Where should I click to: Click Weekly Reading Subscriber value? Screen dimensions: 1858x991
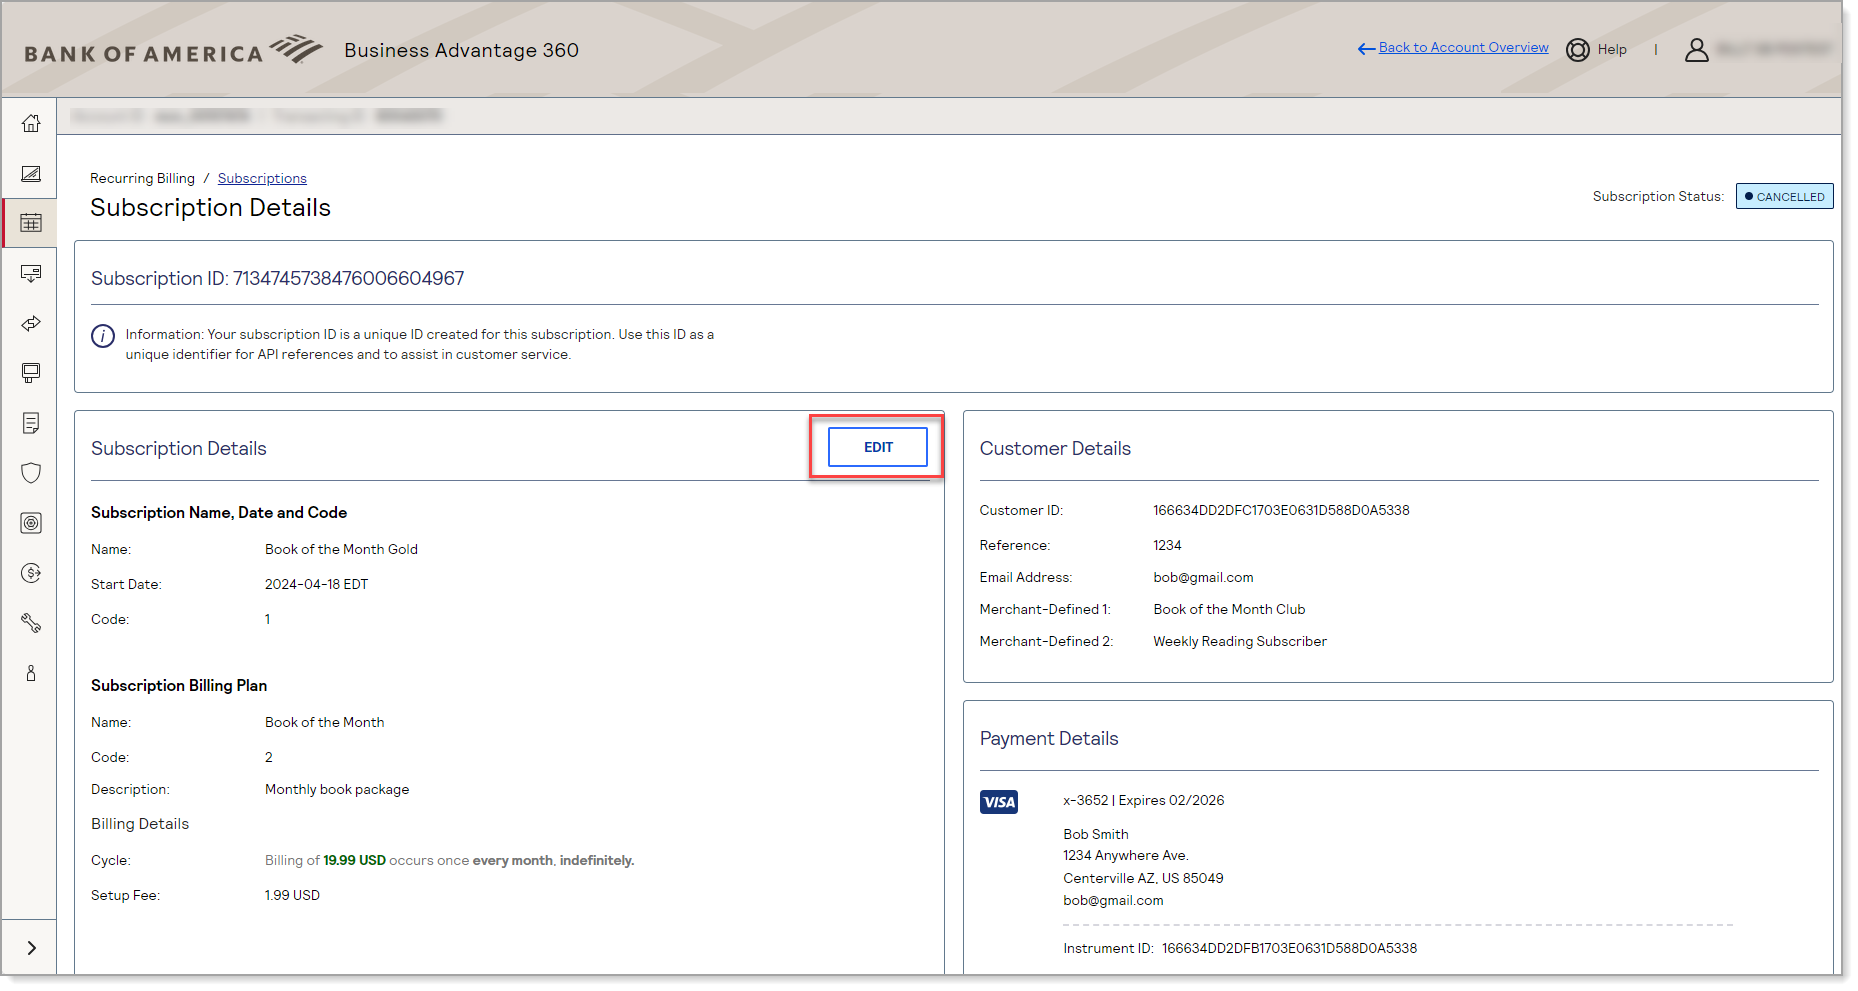pos(1240,642)
